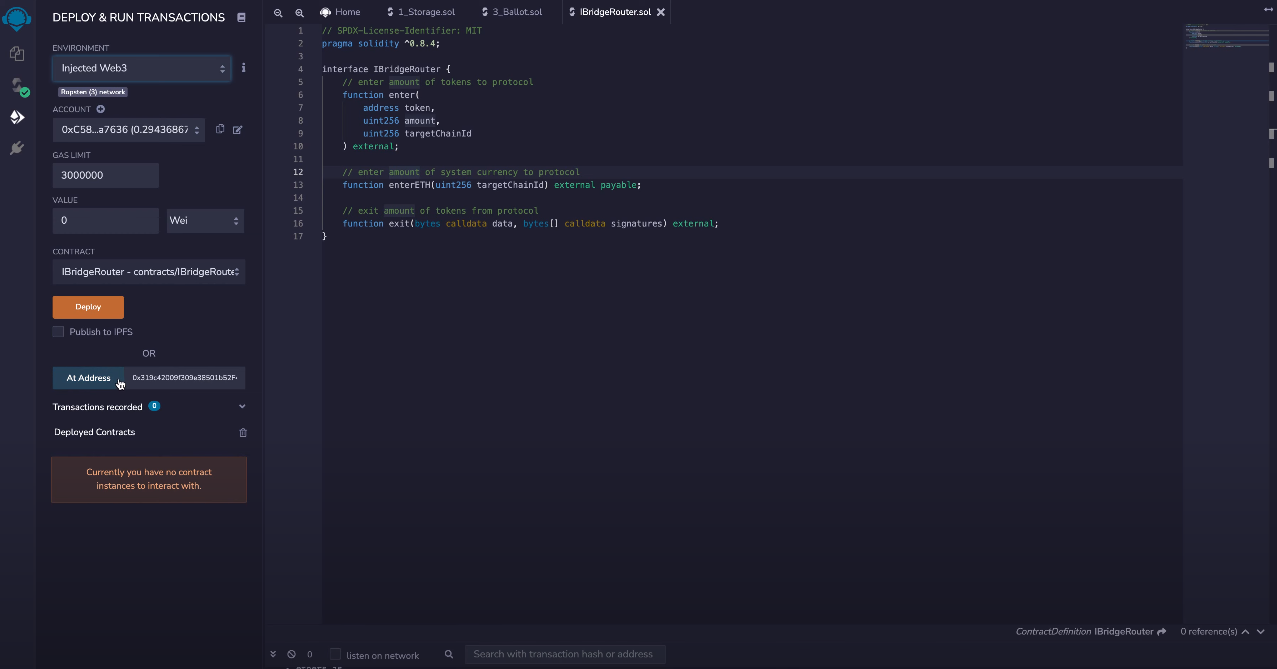Open the File Explorer sidebar icon

point(16,53)
